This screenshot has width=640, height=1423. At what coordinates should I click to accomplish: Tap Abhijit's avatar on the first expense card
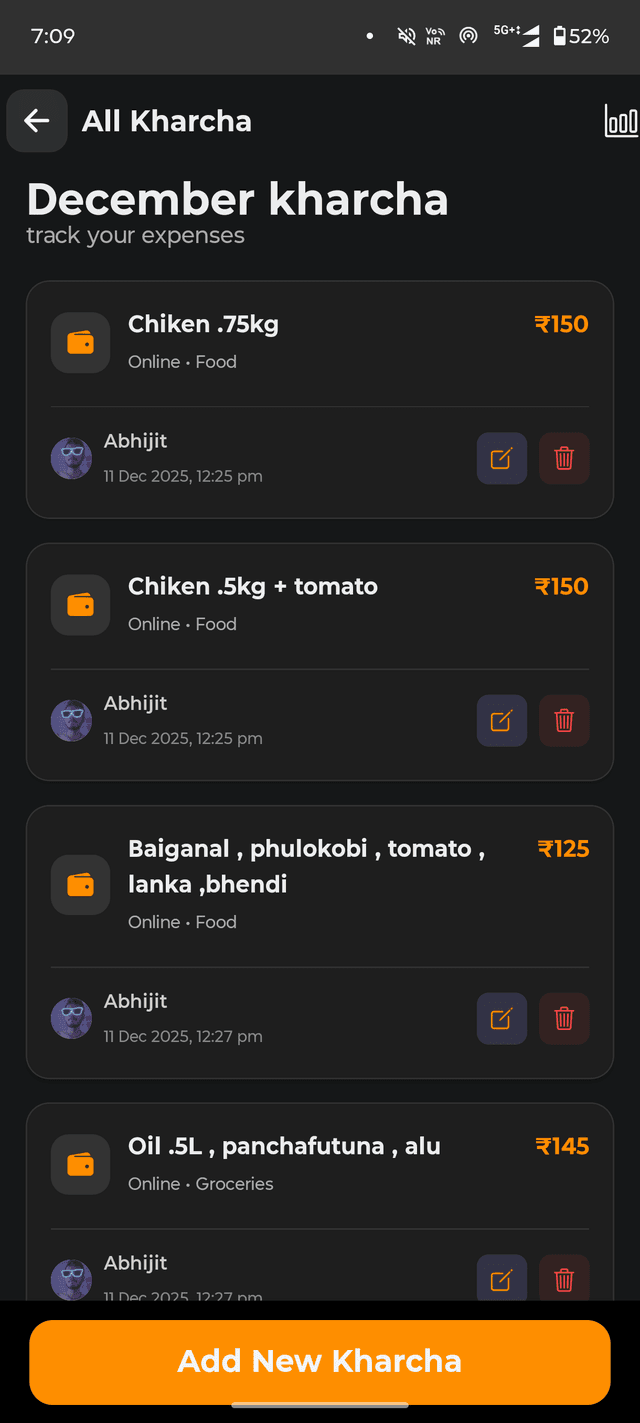(71, 458)
